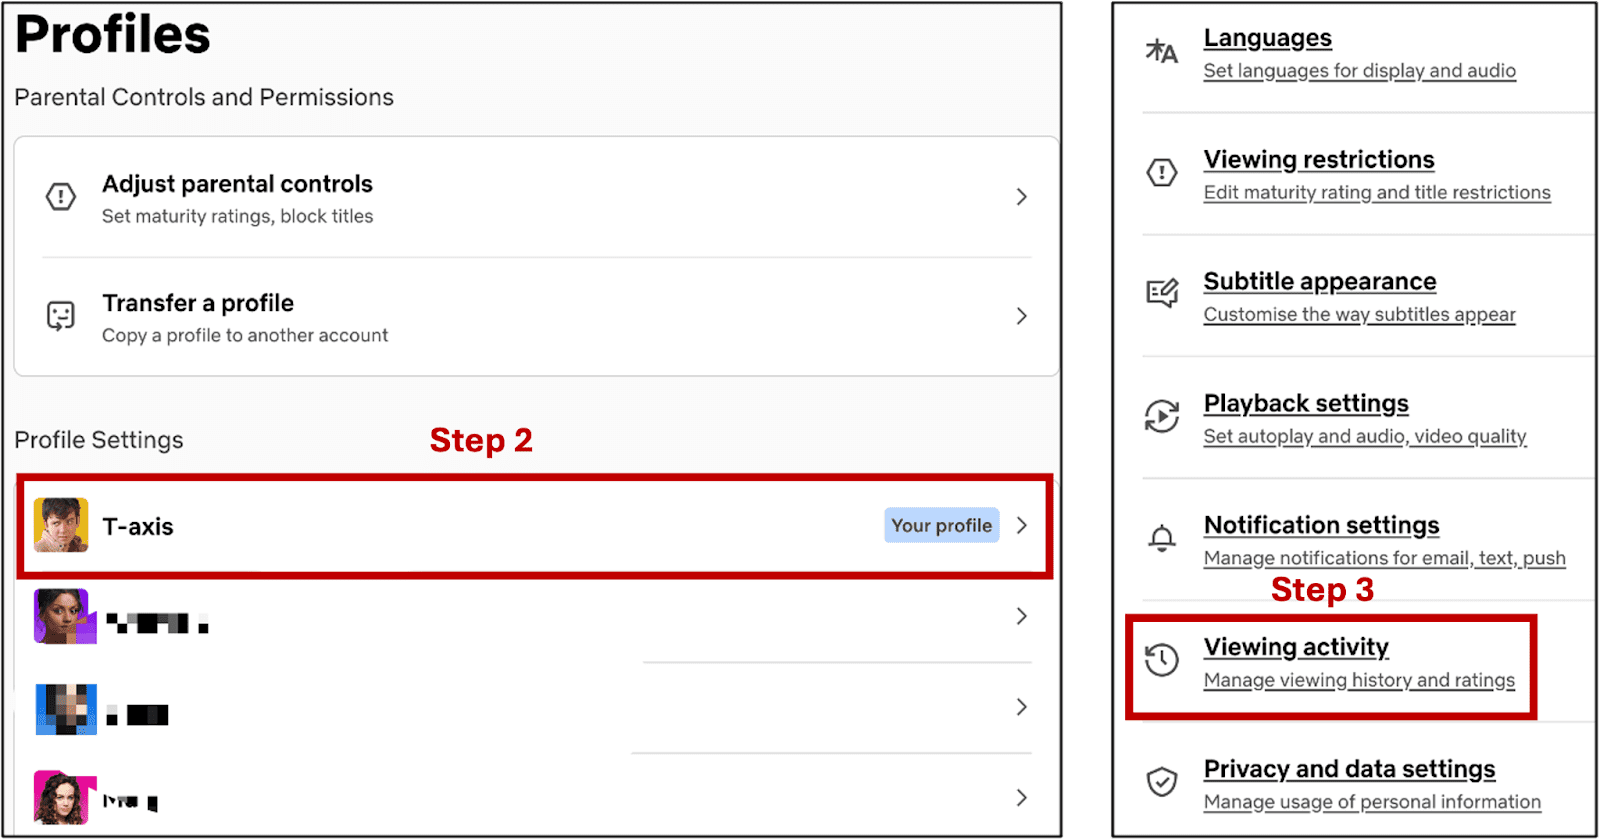Open the Playback settings link

(1306, 403)
